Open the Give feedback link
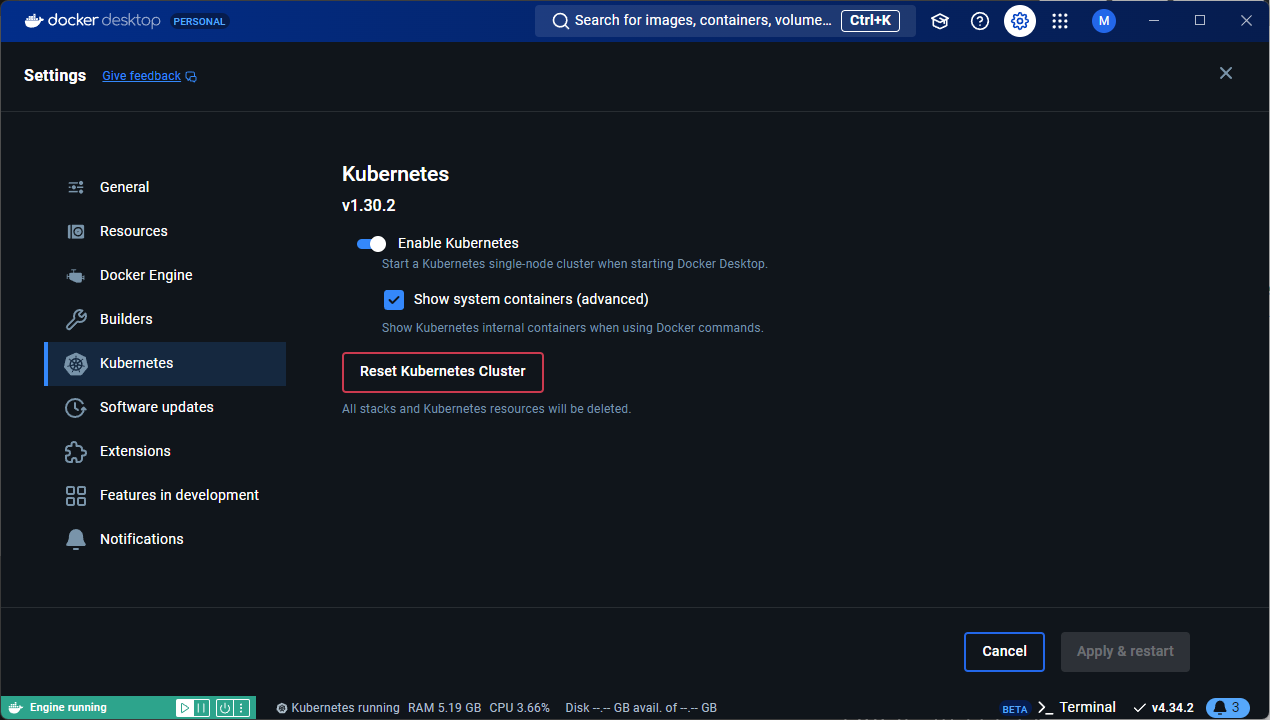 pos(141,76)
